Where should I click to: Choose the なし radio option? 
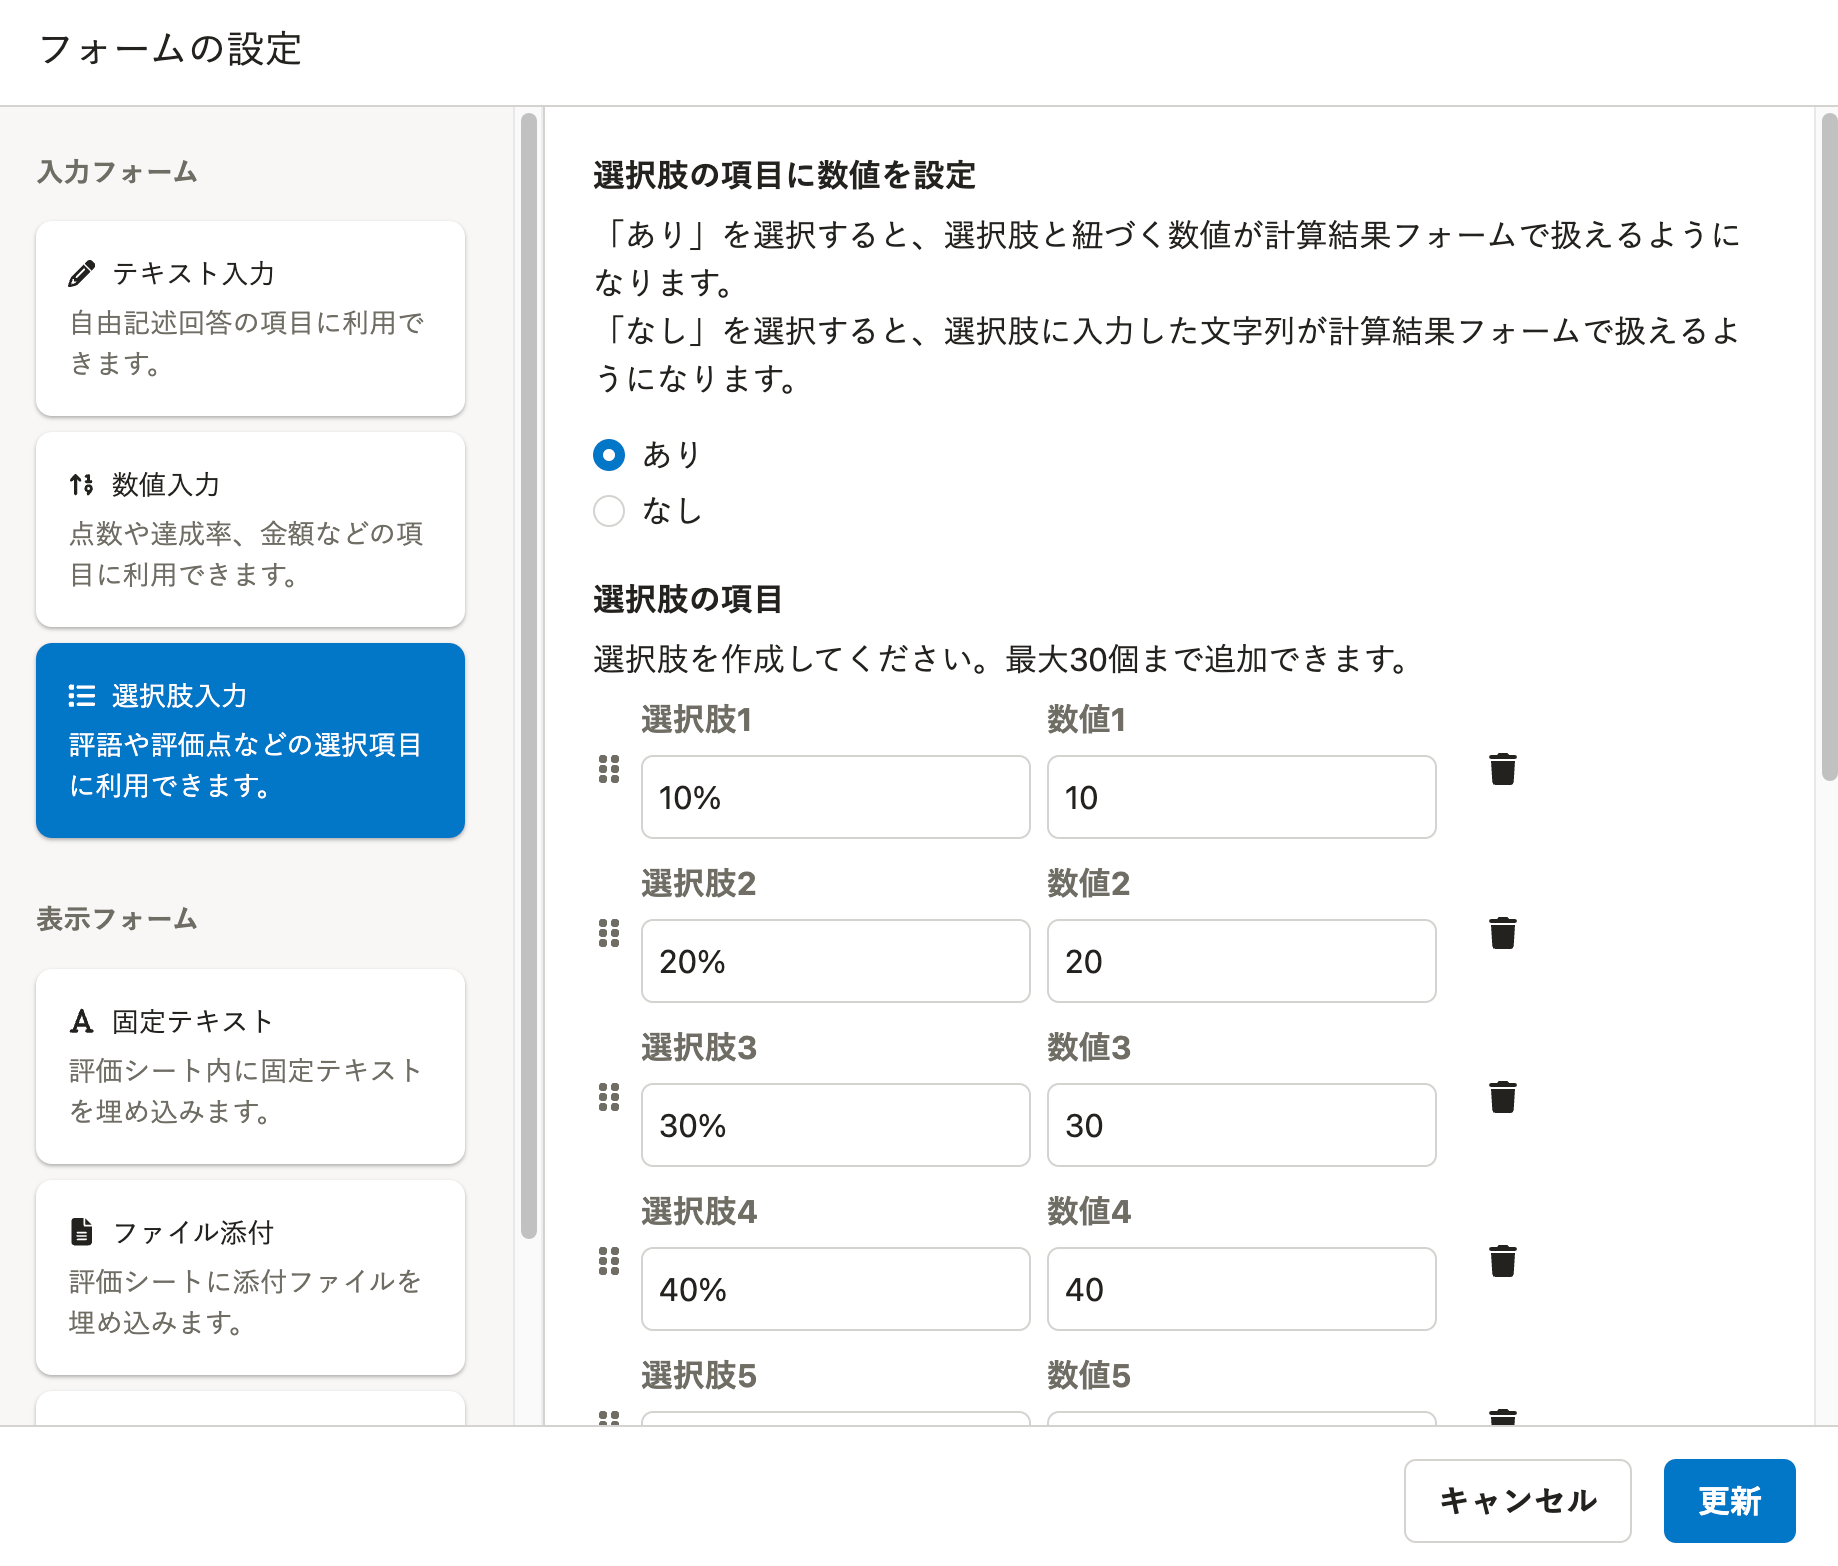click(x=609, y=511)
